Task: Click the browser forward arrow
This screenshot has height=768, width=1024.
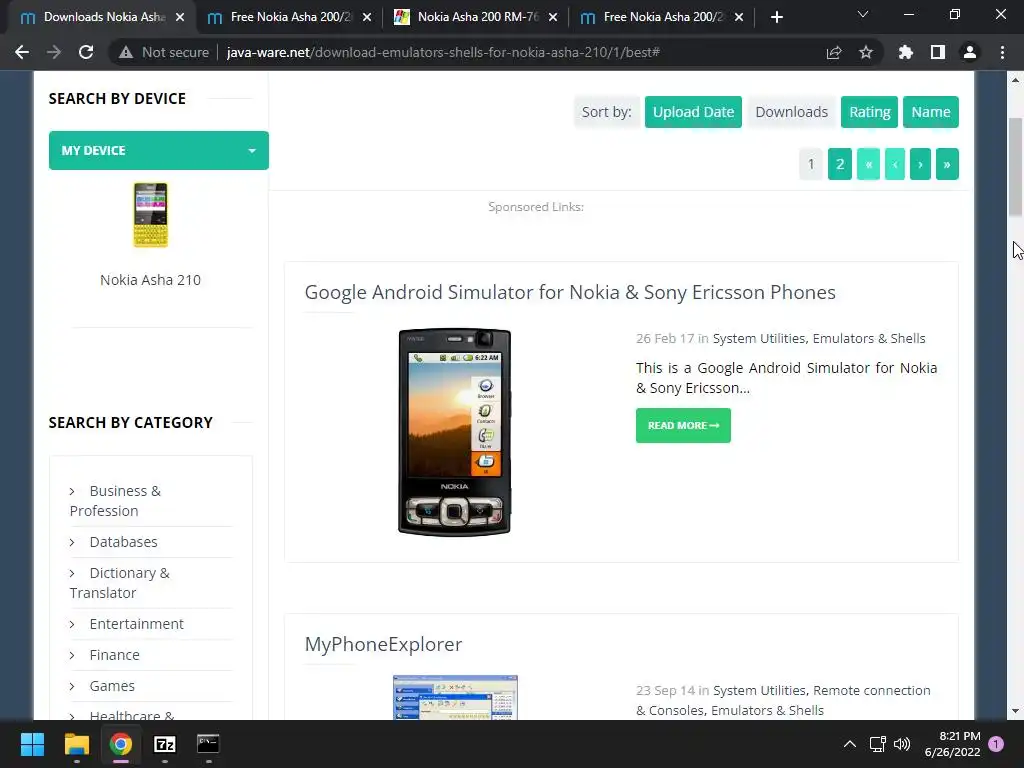Action: 54,52
